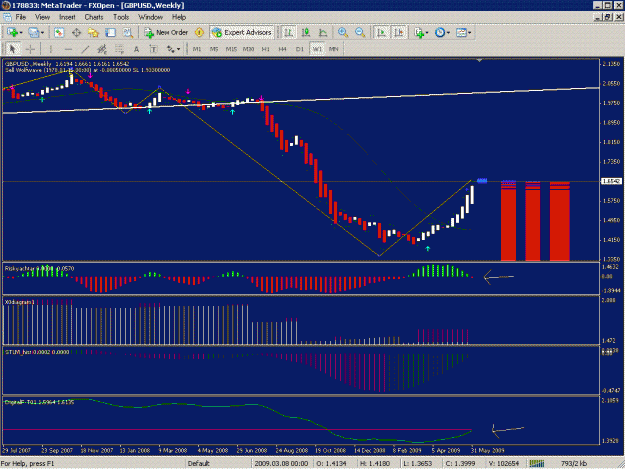Open the Market Watch icon
Image resolution: width=625 pixels, height=469 pixels.
59,32
